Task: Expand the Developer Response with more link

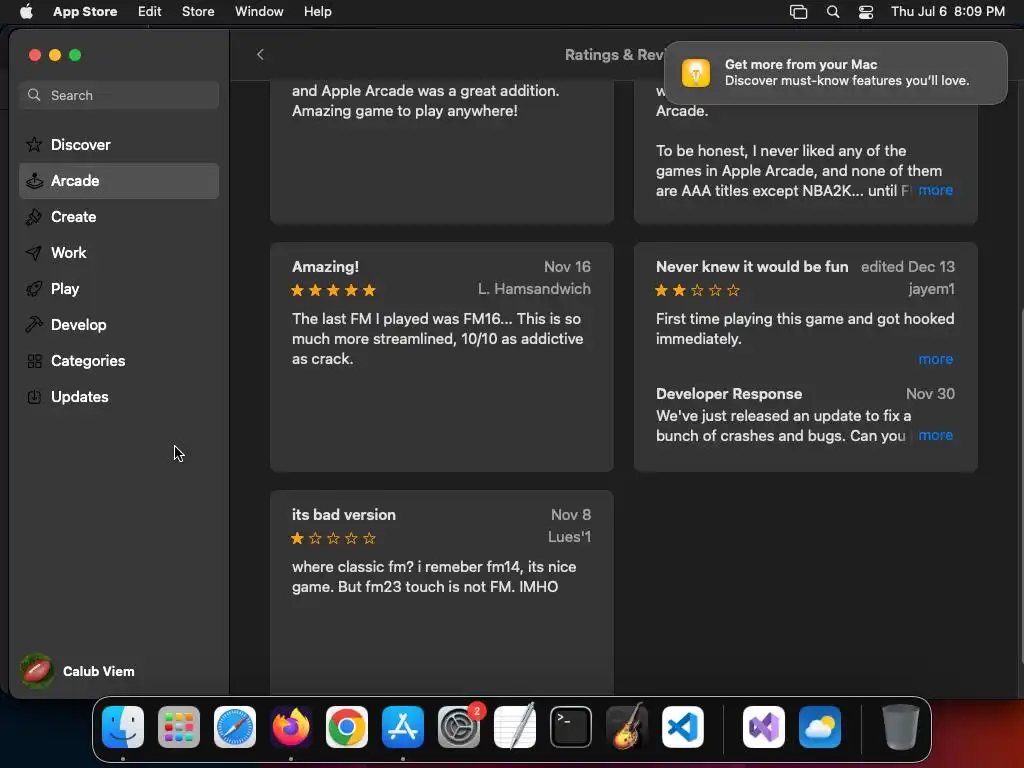Action: 935,435
